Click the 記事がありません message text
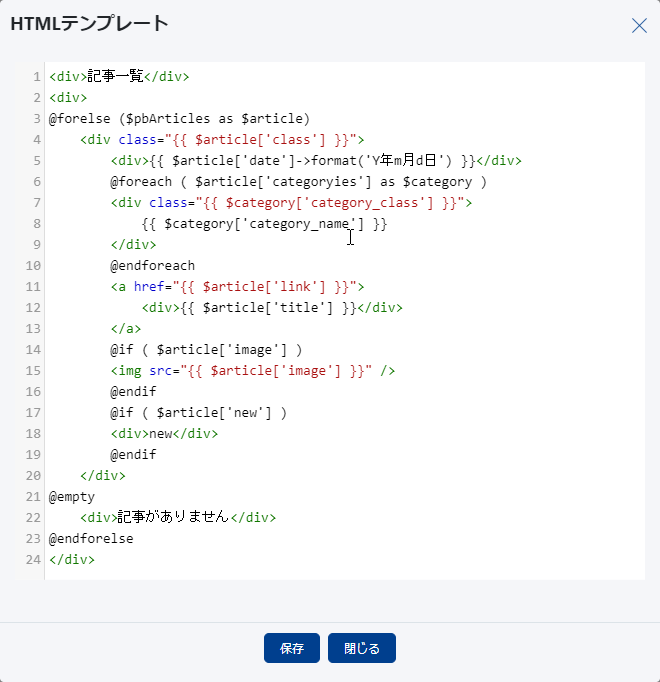This screenshot has width=660, height=682. 172,518
